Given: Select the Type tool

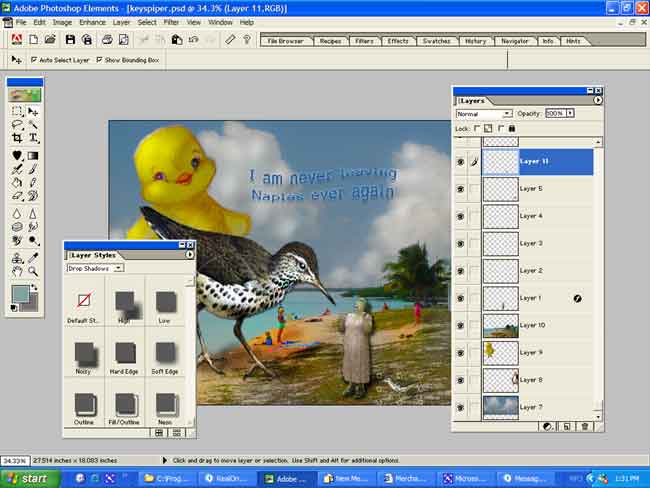Looking at the screenshot, I should pos(33,138).
